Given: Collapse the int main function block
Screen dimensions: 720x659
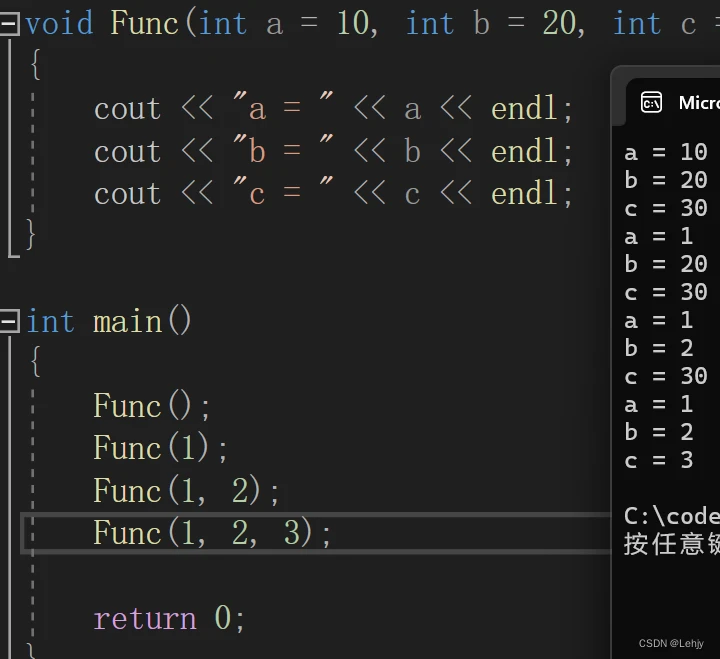Looking at the screenshot, I should (9, 321).
